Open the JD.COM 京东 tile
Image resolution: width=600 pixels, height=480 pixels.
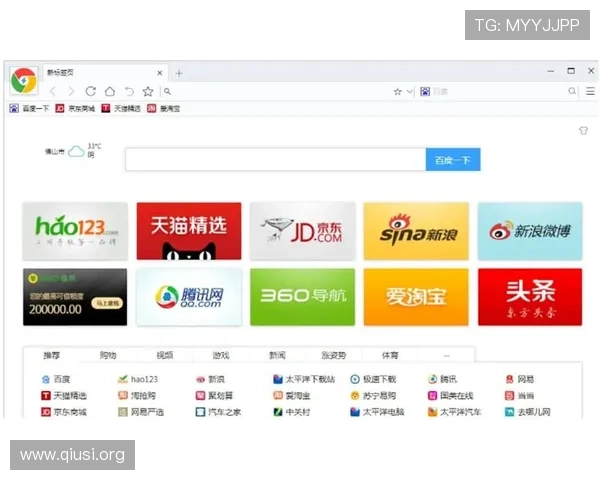pos(303,231)
